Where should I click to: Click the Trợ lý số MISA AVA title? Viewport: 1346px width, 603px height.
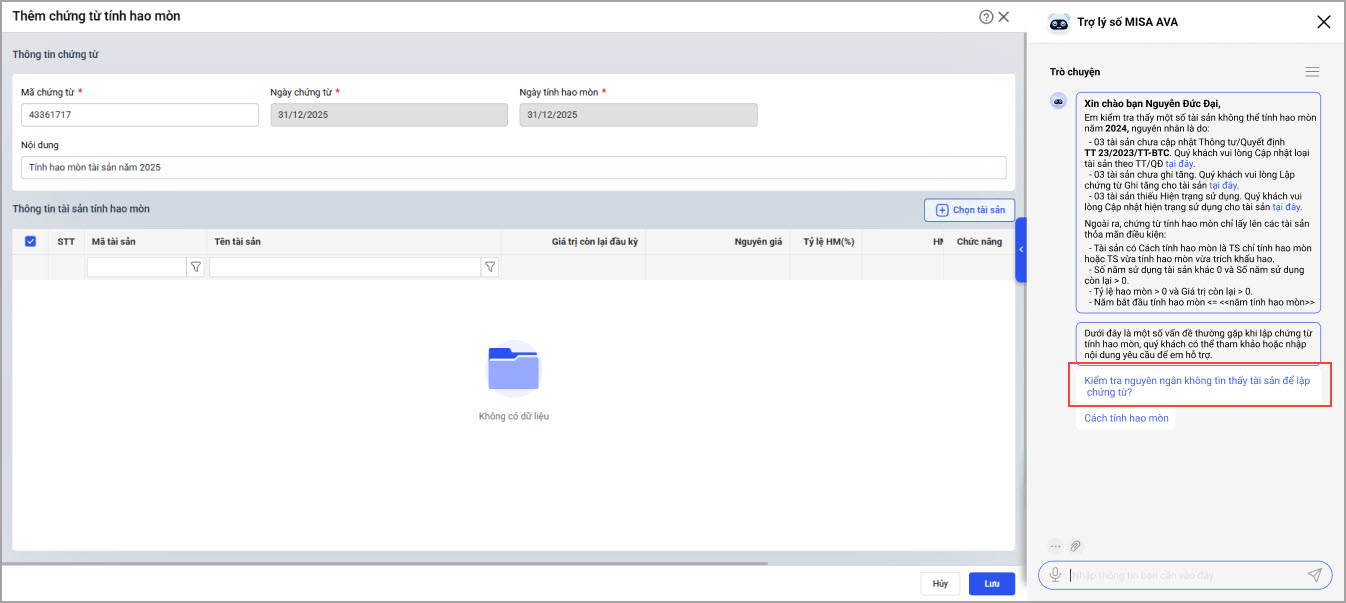coord(1127,22)
